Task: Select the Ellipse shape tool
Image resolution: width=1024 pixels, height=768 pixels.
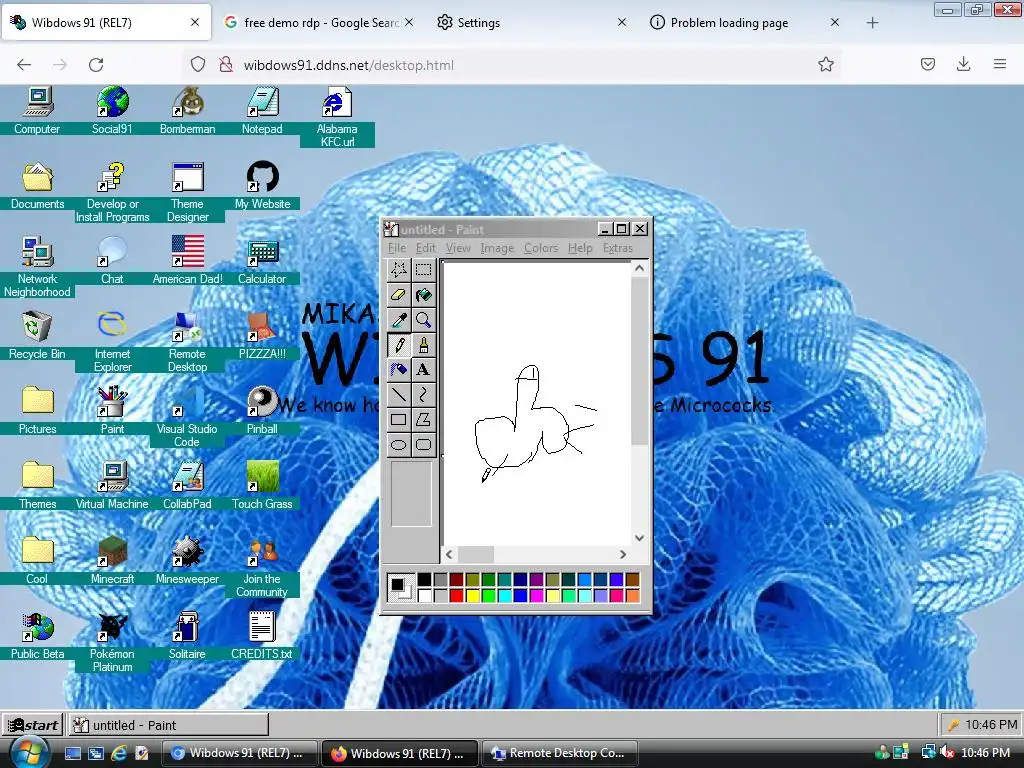Action: pyautogui.click(x=398, y=445)
